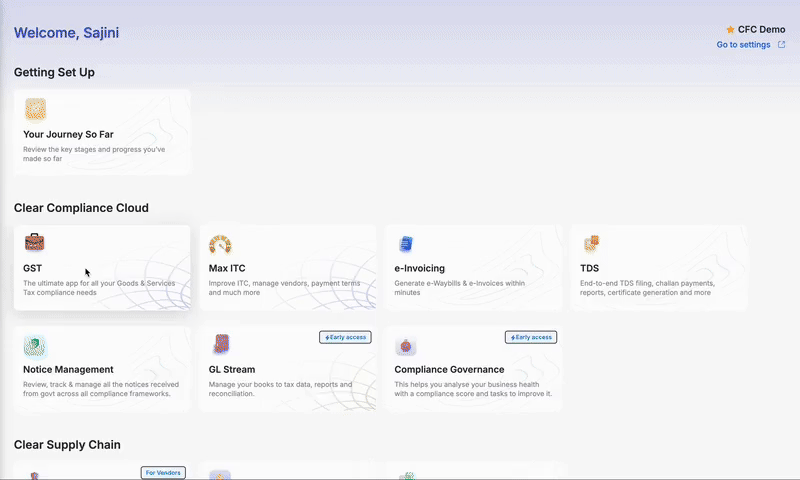This screenshot has height=480, width=800.
Task: Open the GL Stream card title
Action: (x=232, y=369)
